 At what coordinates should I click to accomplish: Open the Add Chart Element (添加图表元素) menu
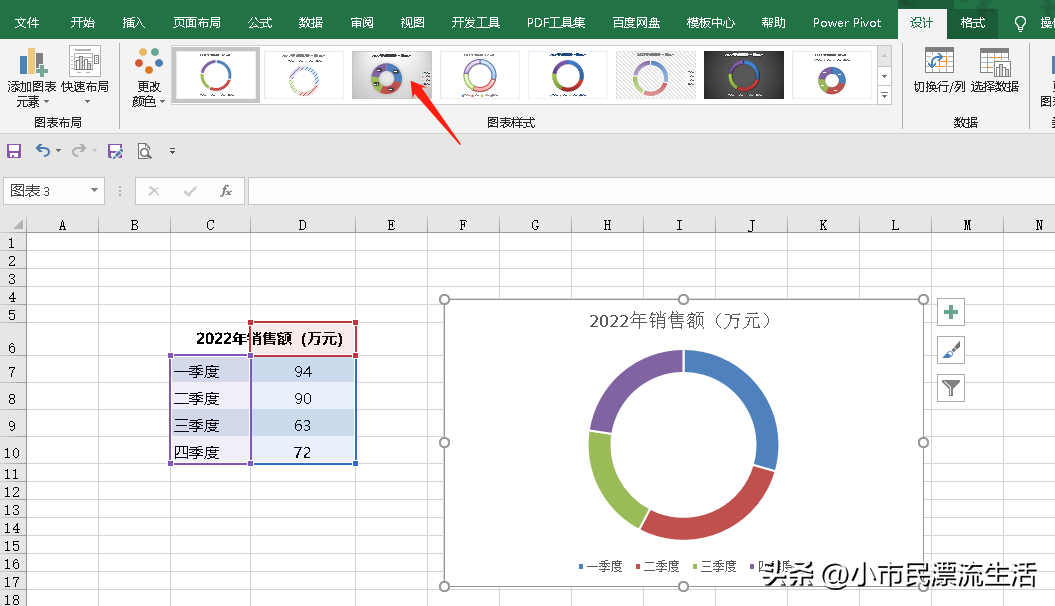pyautogui.click(x=32, y=77)
